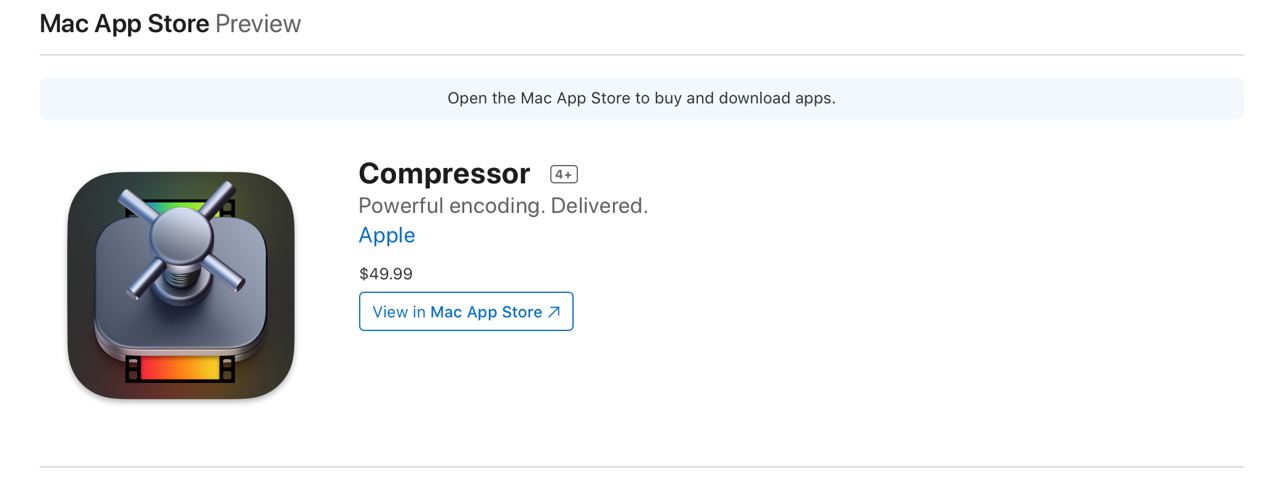This screenshot has width=1280, height=480.
Task: Click 'View in' text on the button
Action: pos(399,312)
